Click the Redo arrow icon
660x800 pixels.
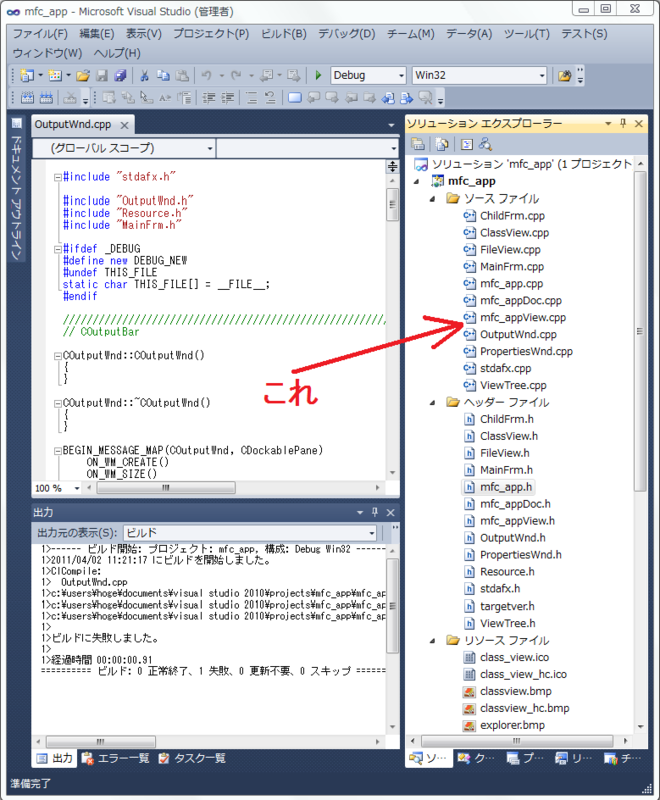(x=236, y=76)
